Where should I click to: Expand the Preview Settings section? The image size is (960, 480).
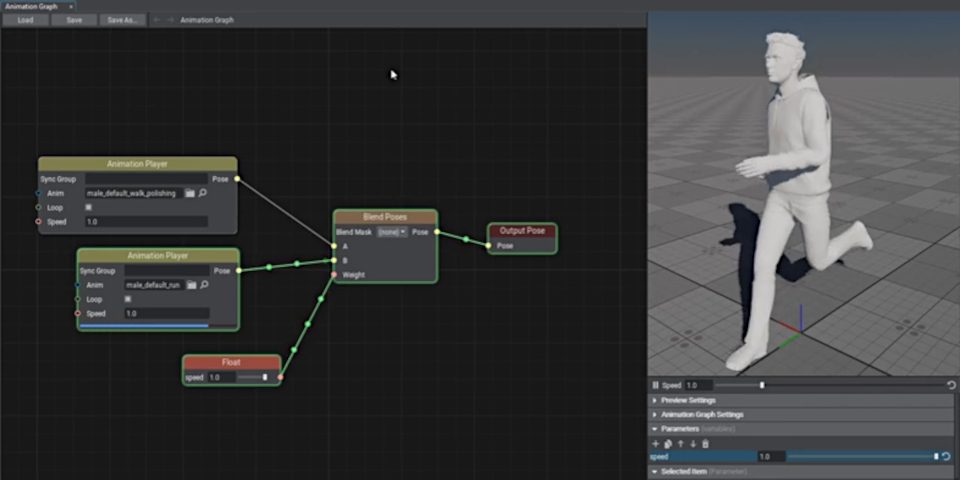[x=688, y=400]
